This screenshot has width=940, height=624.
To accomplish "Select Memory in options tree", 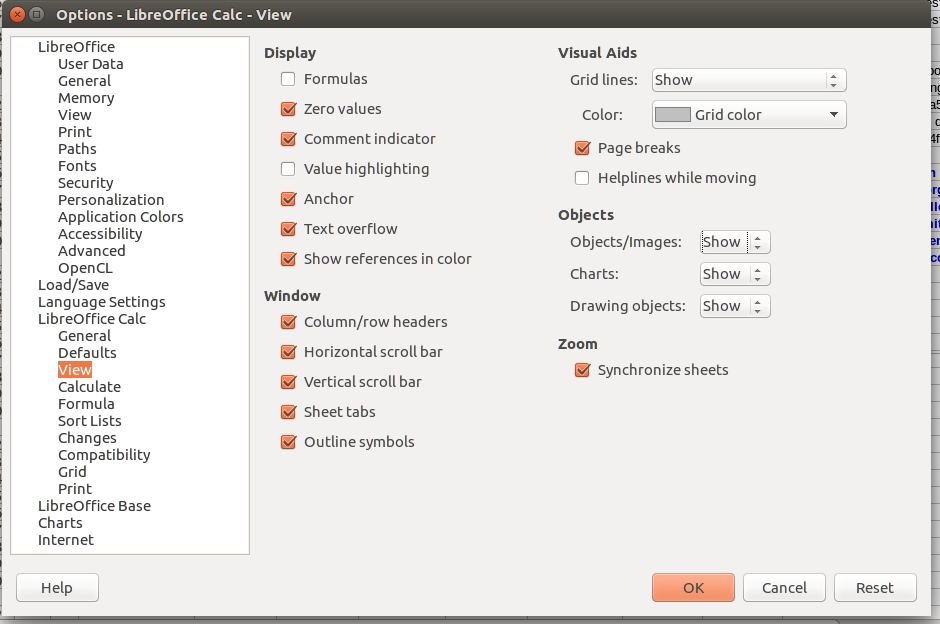I will pos(86,98).
